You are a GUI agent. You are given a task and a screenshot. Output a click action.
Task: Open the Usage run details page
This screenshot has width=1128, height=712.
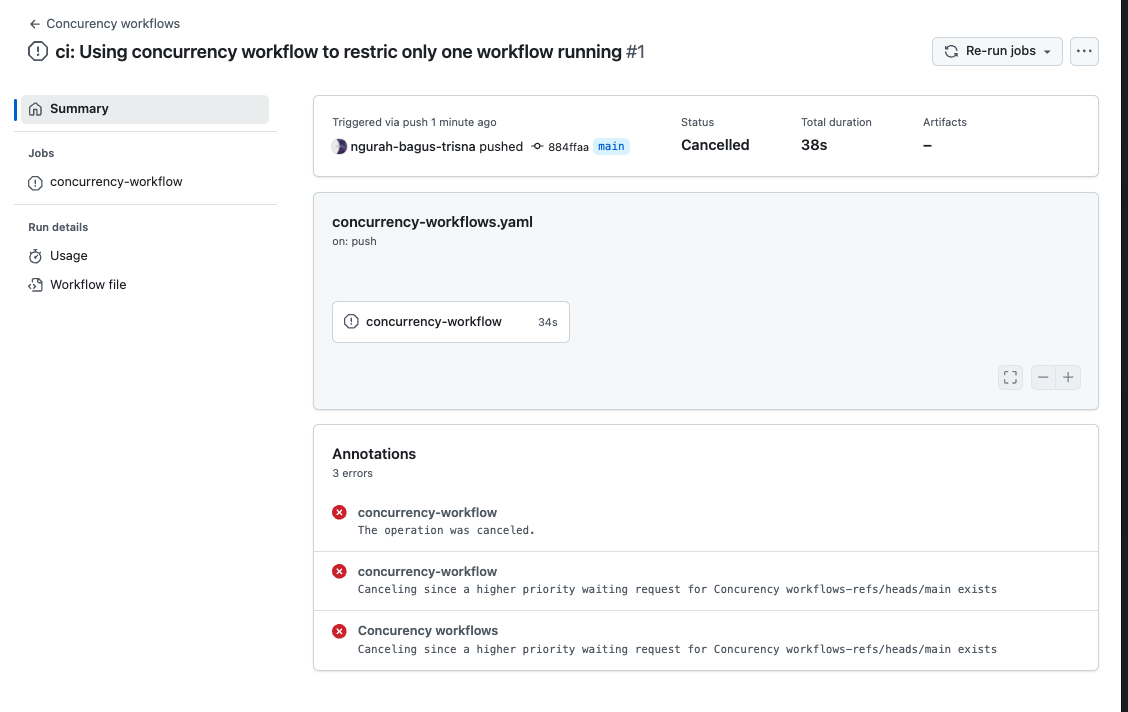(x=69, y=256)
